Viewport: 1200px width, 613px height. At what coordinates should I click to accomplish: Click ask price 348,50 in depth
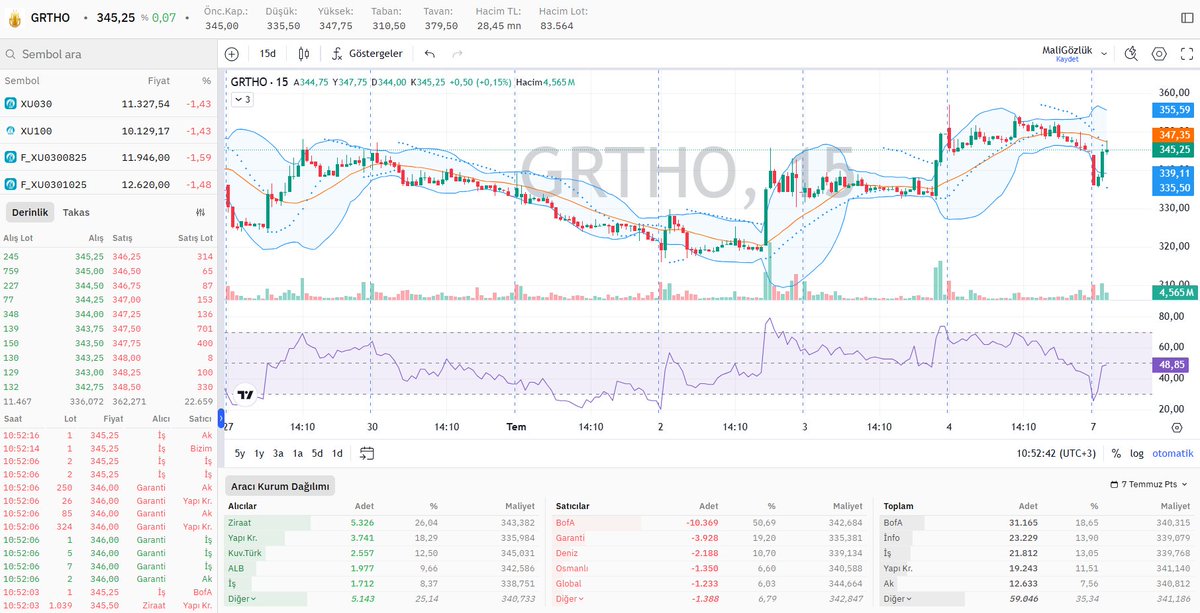(x=126, y=386)
